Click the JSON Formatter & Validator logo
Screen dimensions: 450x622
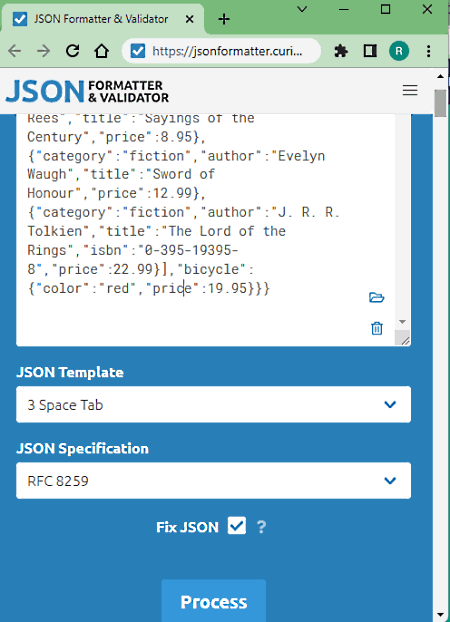click(87, 91)
